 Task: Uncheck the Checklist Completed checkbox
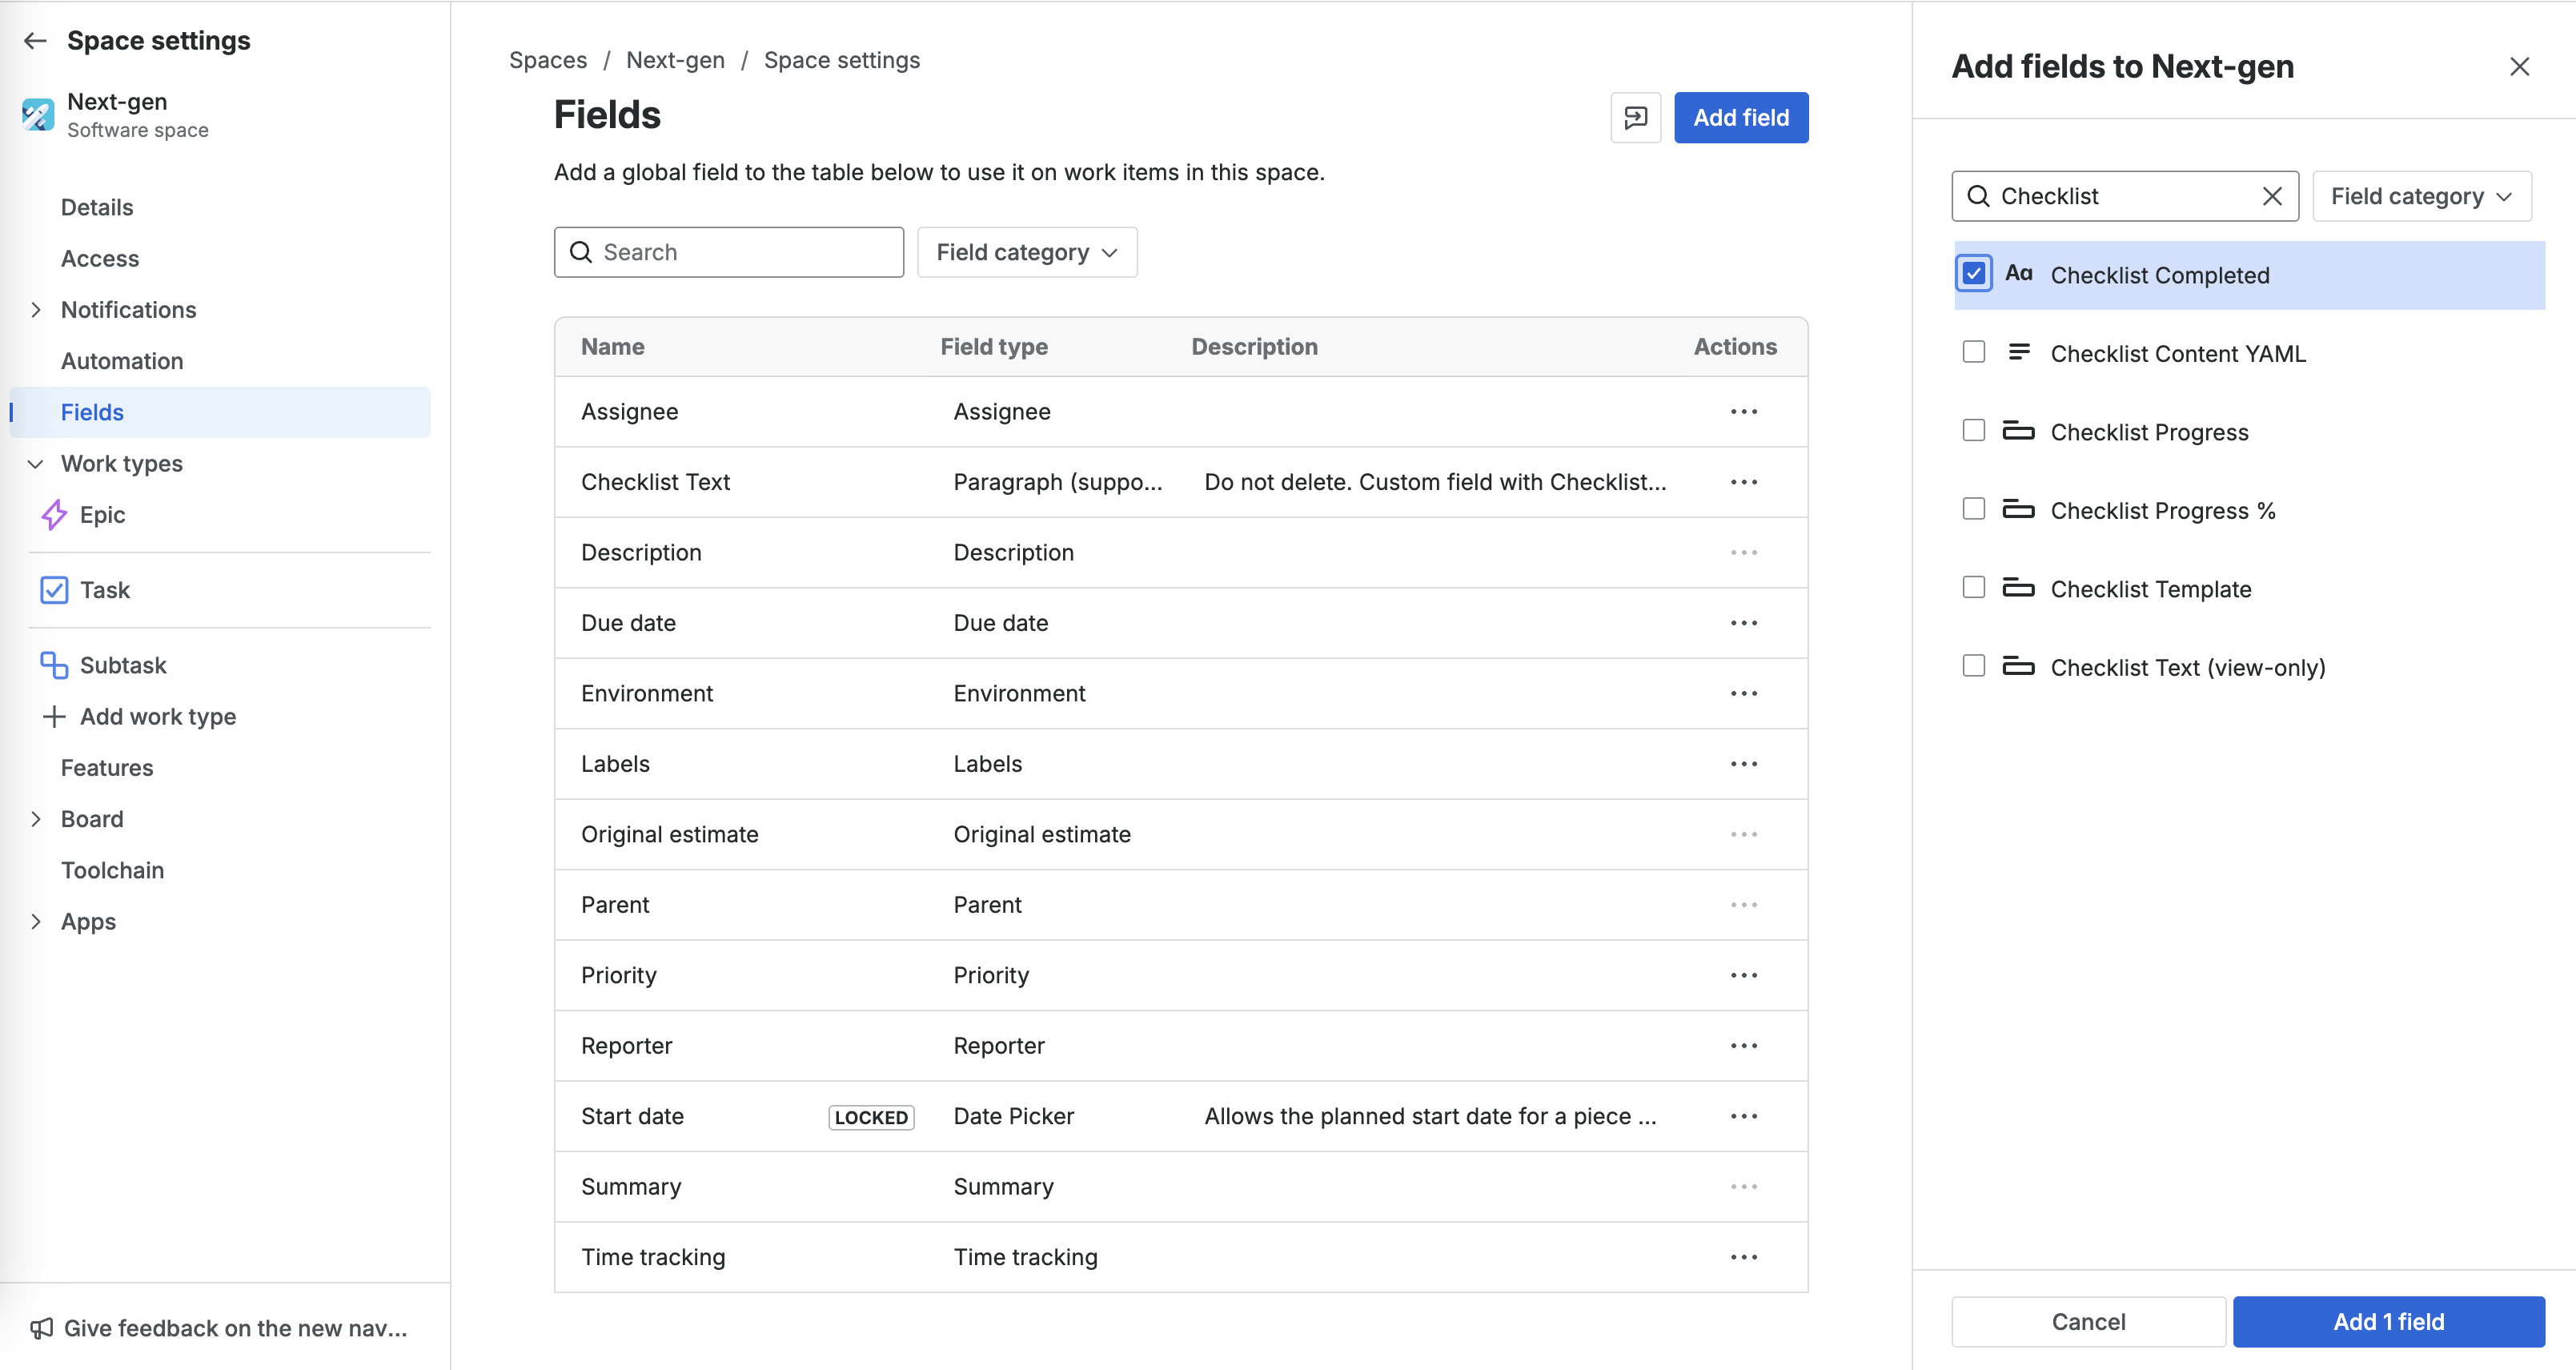click(1973, 274)
